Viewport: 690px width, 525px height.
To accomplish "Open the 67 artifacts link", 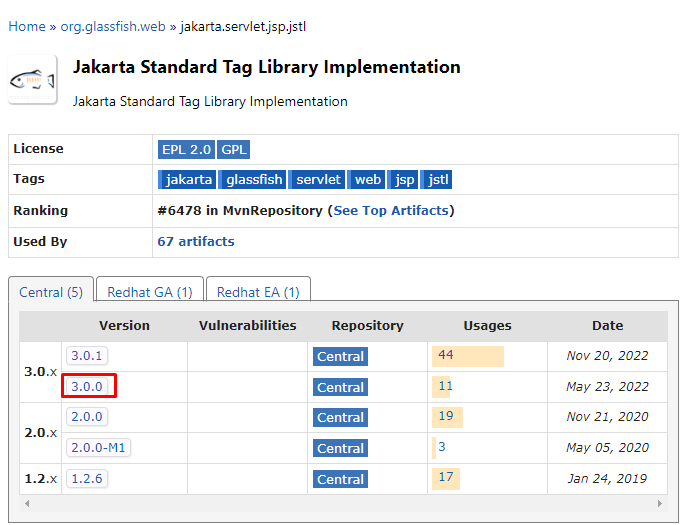I will (x=196, y=242).
